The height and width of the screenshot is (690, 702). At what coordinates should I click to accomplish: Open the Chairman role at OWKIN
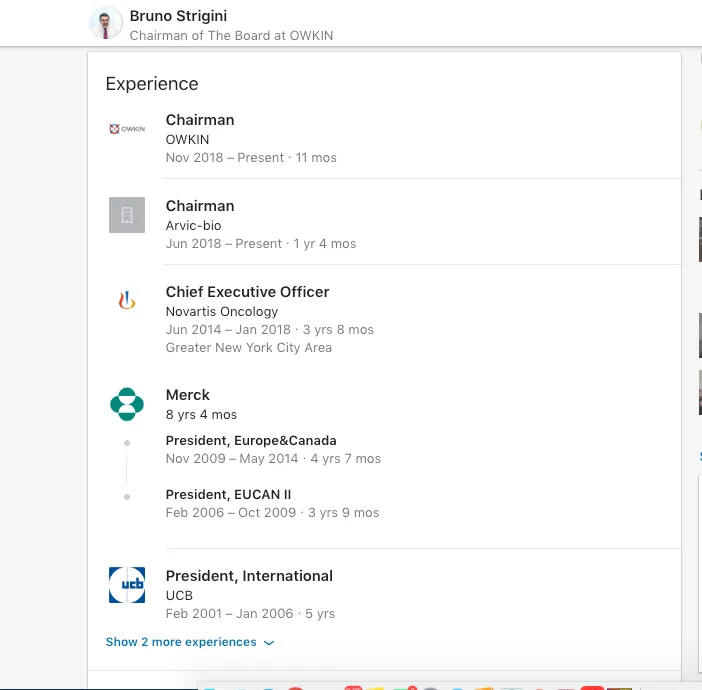click(x=200, y=120)
